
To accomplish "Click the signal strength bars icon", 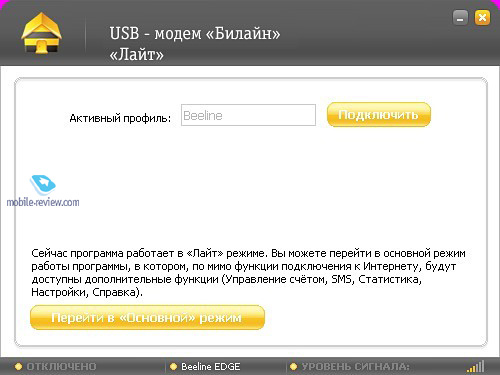I will (x=476, y=366).
